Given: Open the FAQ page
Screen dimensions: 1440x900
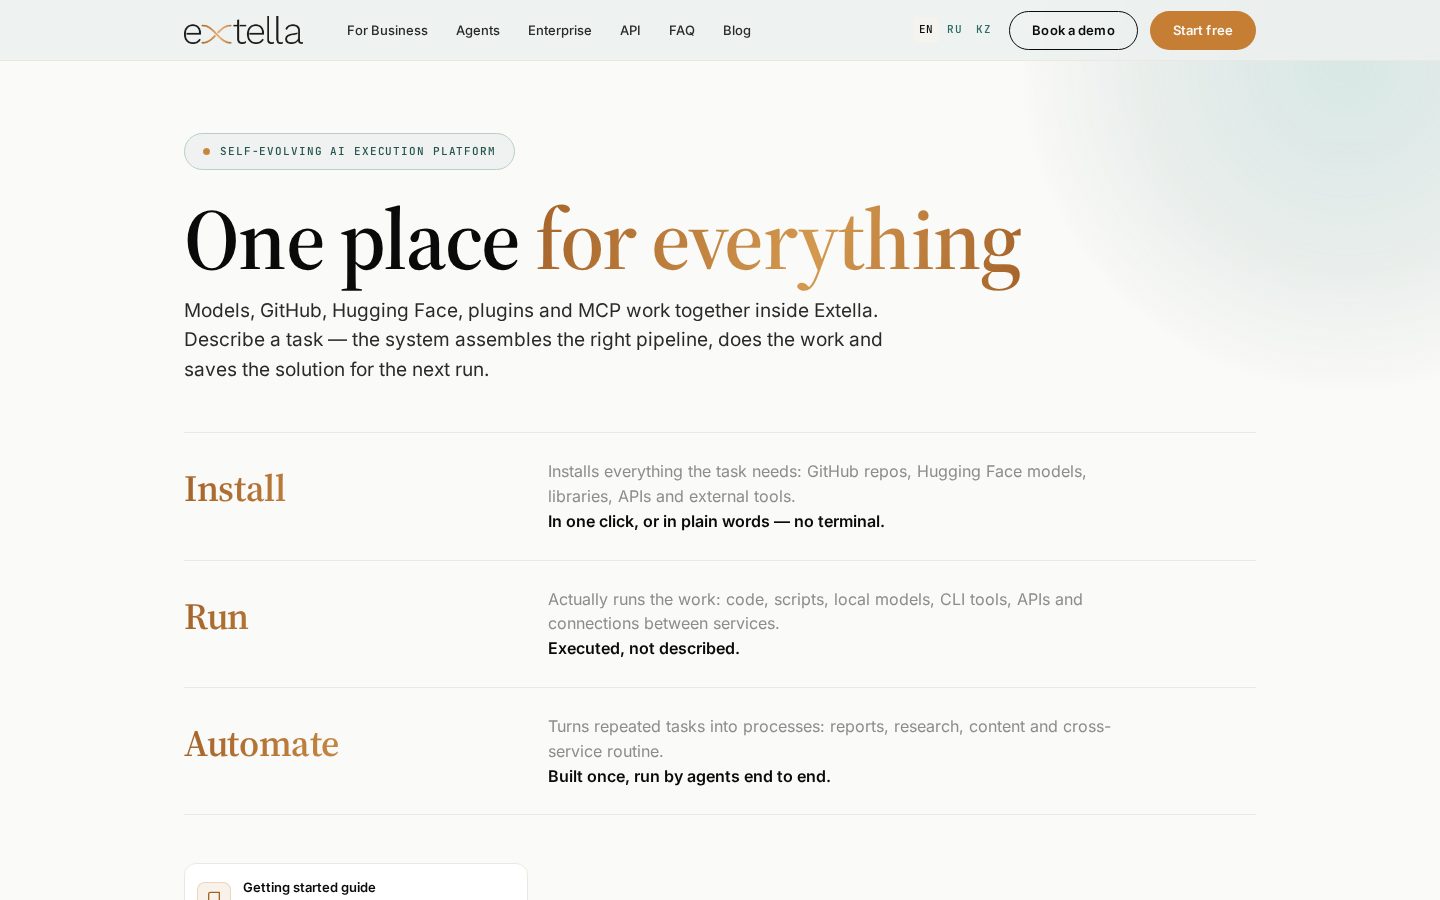Looking at the screenshot, I should point(682,30).
